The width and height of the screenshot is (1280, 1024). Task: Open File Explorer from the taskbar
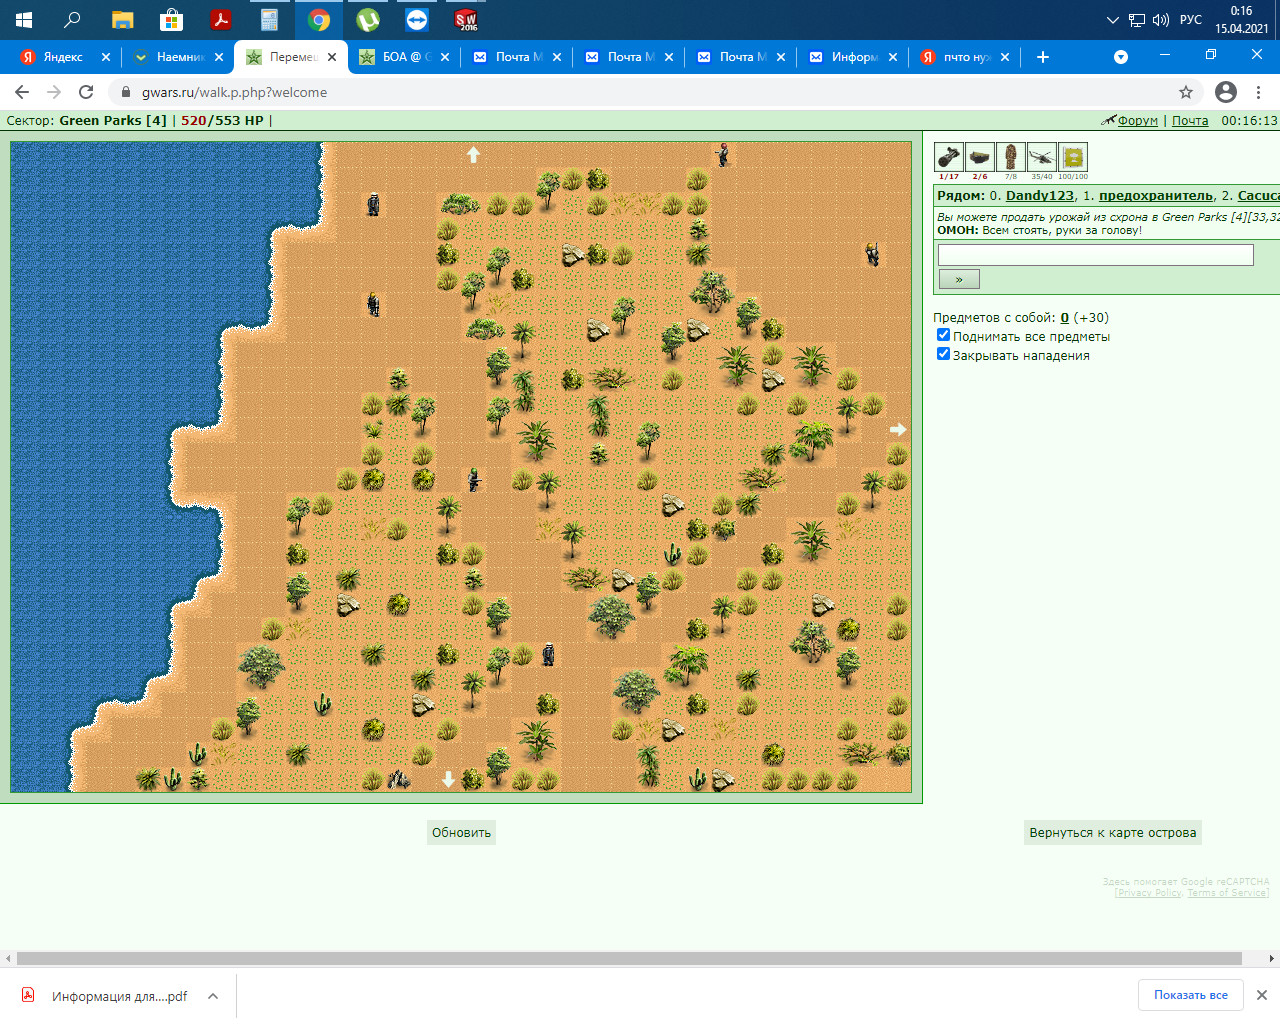(123, 19)
